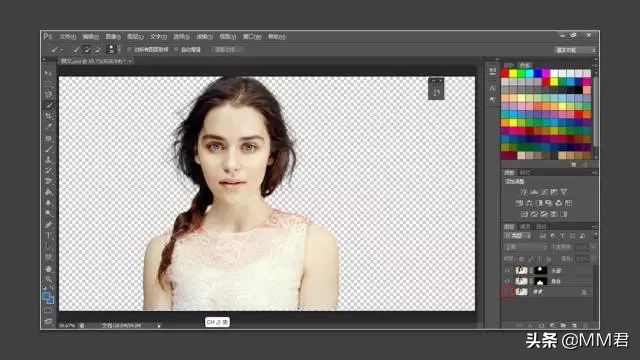Select the Zoom tool
Viewport: 640px width, 360px height.
[x=48, y=279]
